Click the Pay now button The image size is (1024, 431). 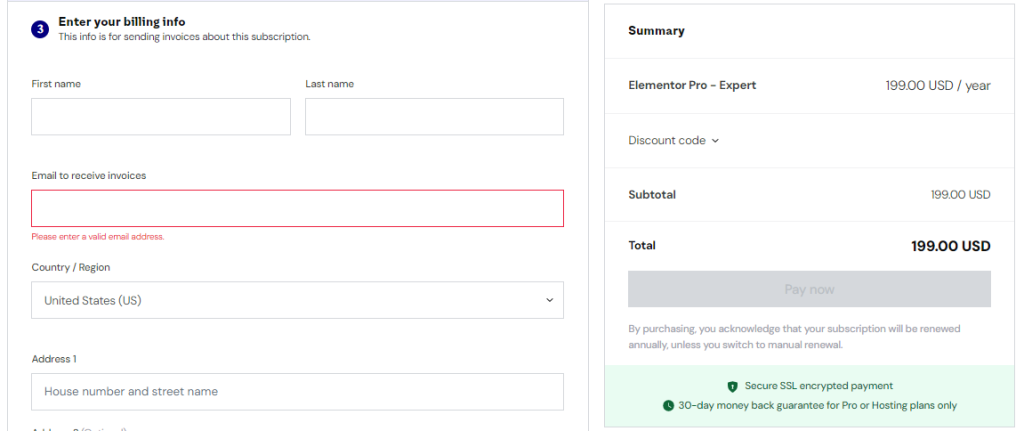pos(809,289)
